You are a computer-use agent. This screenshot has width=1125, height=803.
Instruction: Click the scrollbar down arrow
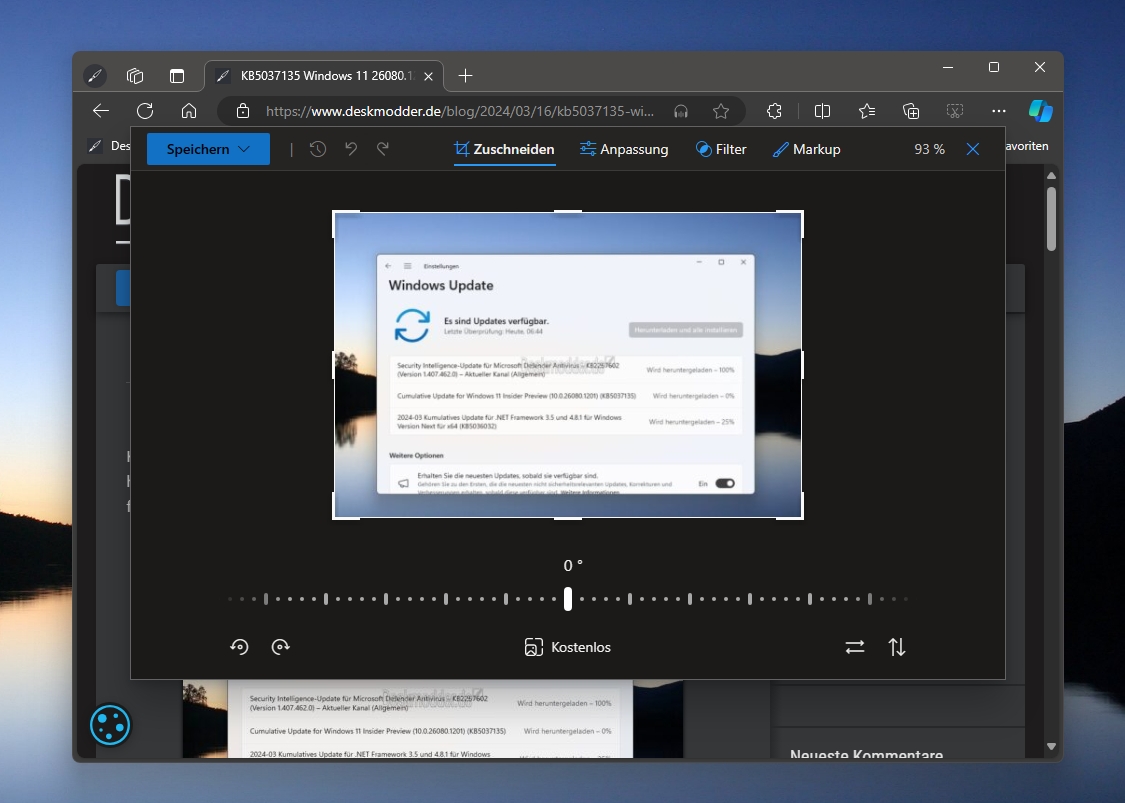tap(1051, 746)
